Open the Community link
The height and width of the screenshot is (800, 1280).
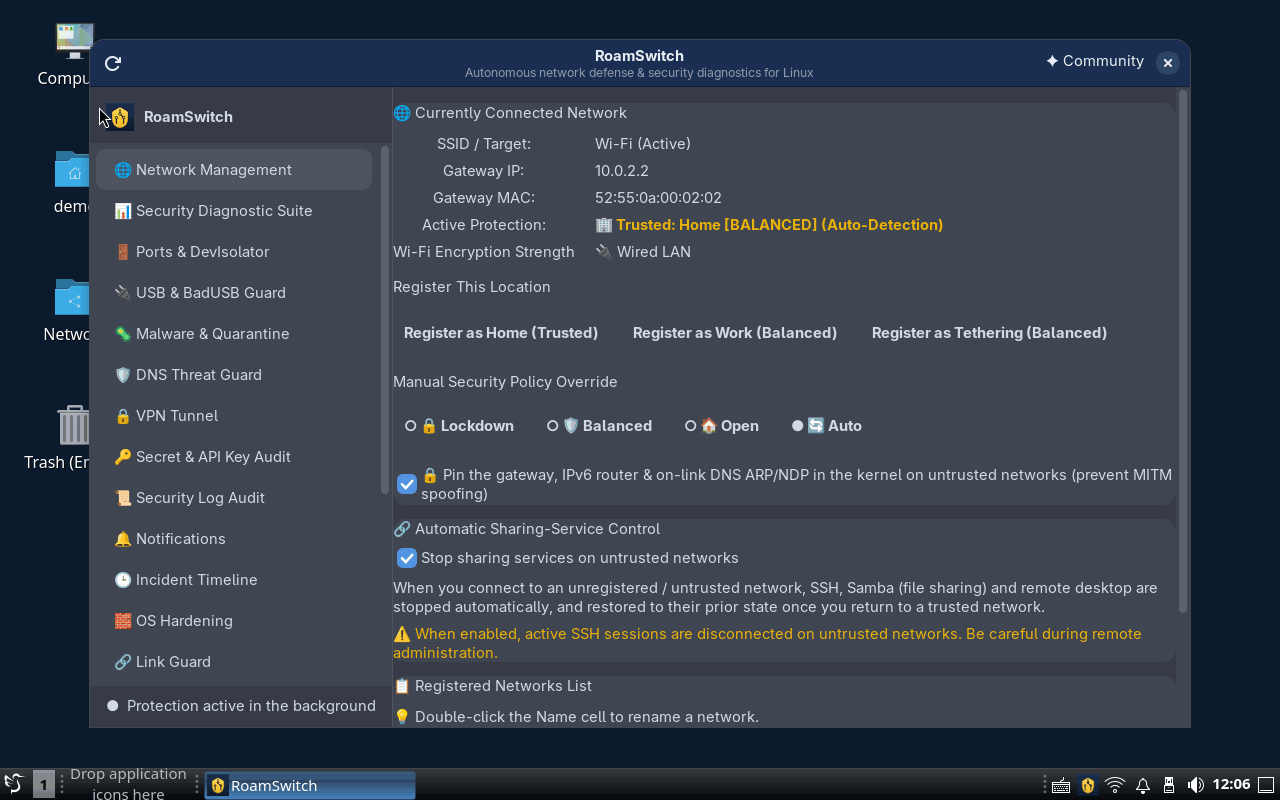click(1095, 61)
